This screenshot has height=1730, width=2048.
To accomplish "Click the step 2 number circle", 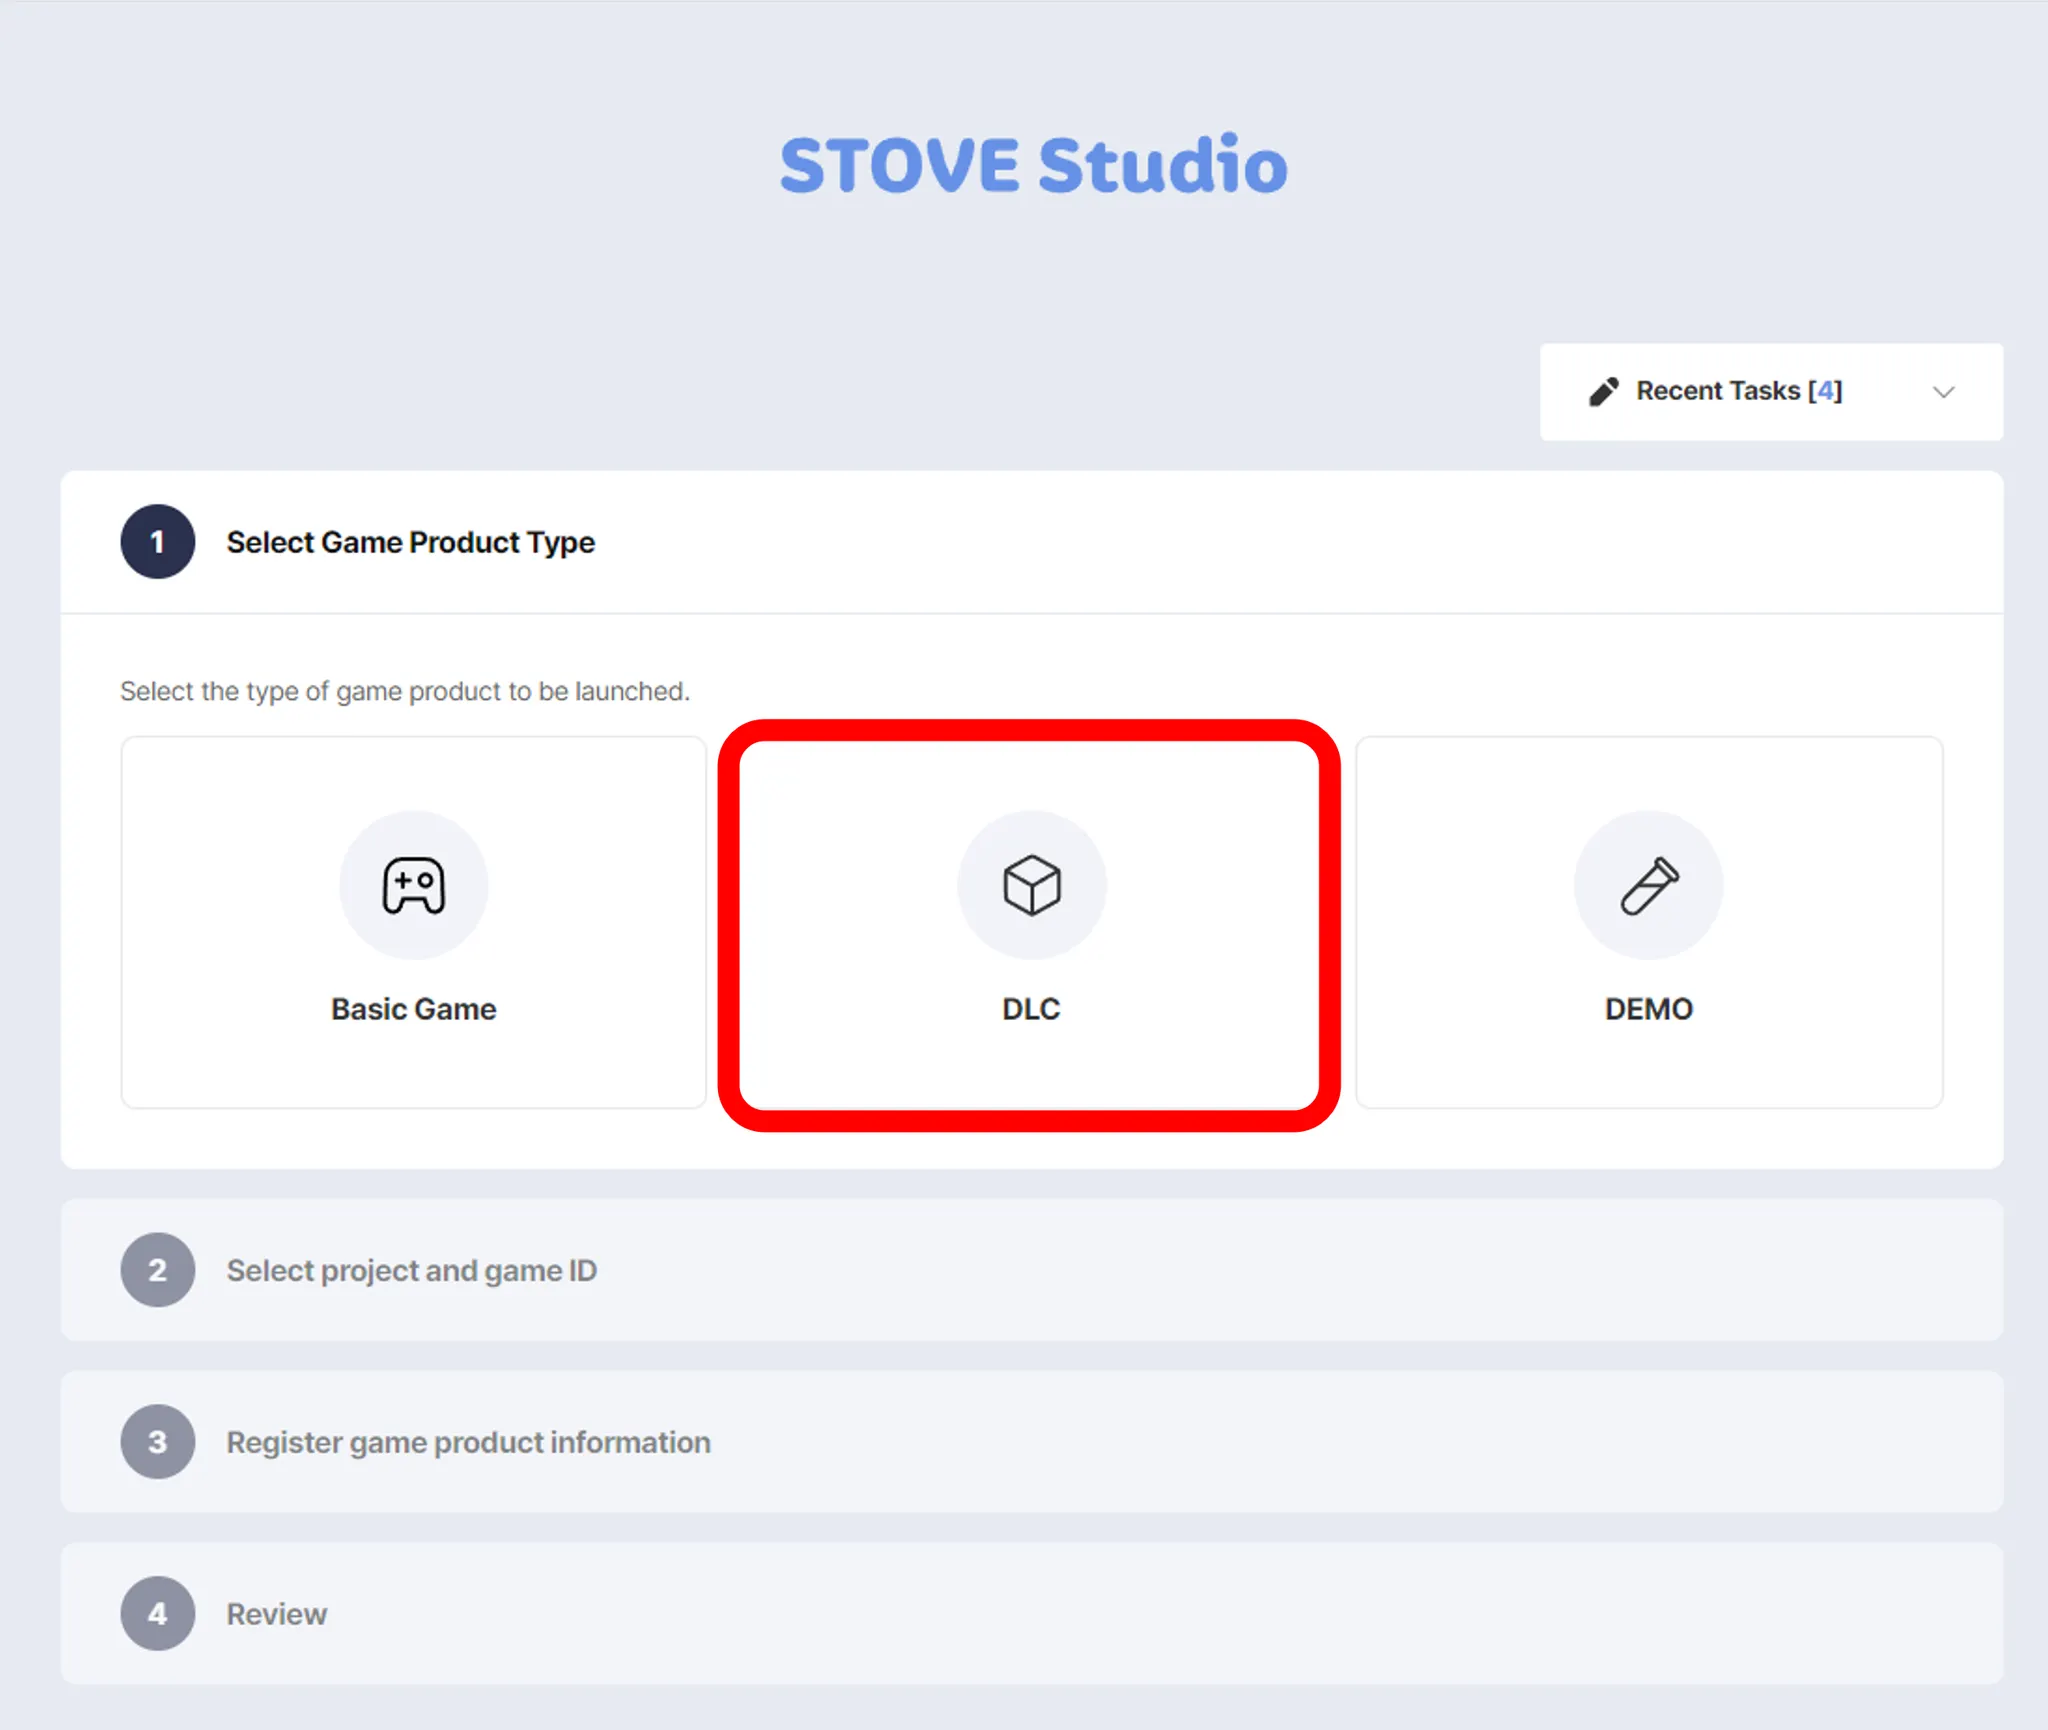I will coord(157,1269).
